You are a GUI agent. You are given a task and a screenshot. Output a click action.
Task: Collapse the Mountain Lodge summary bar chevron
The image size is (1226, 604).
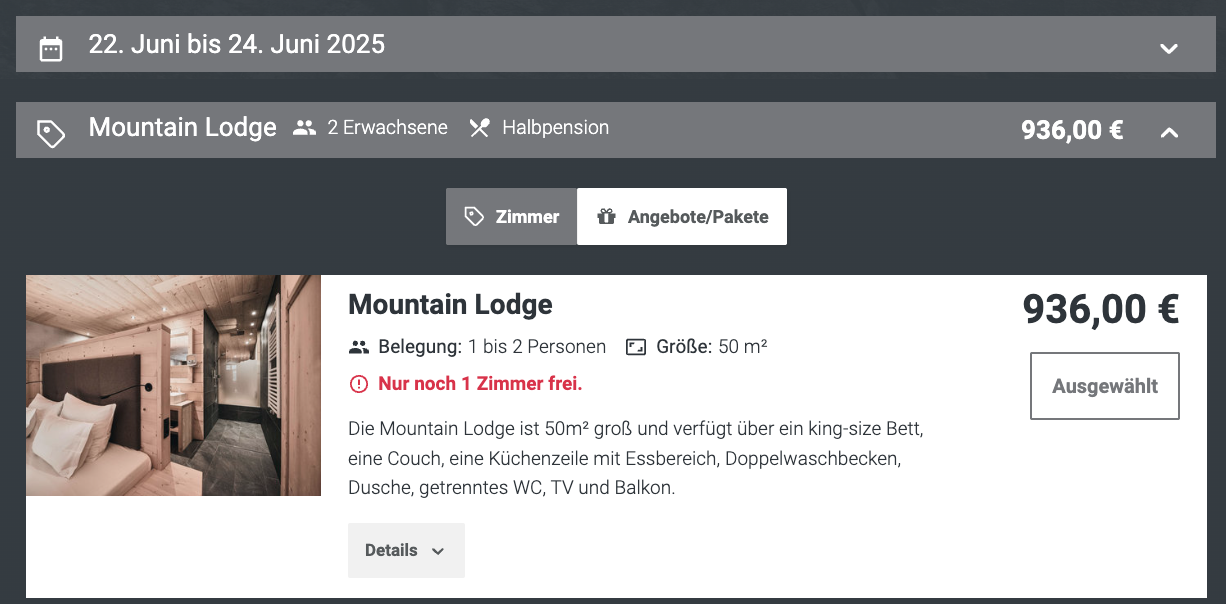[x=1169, y=131]
